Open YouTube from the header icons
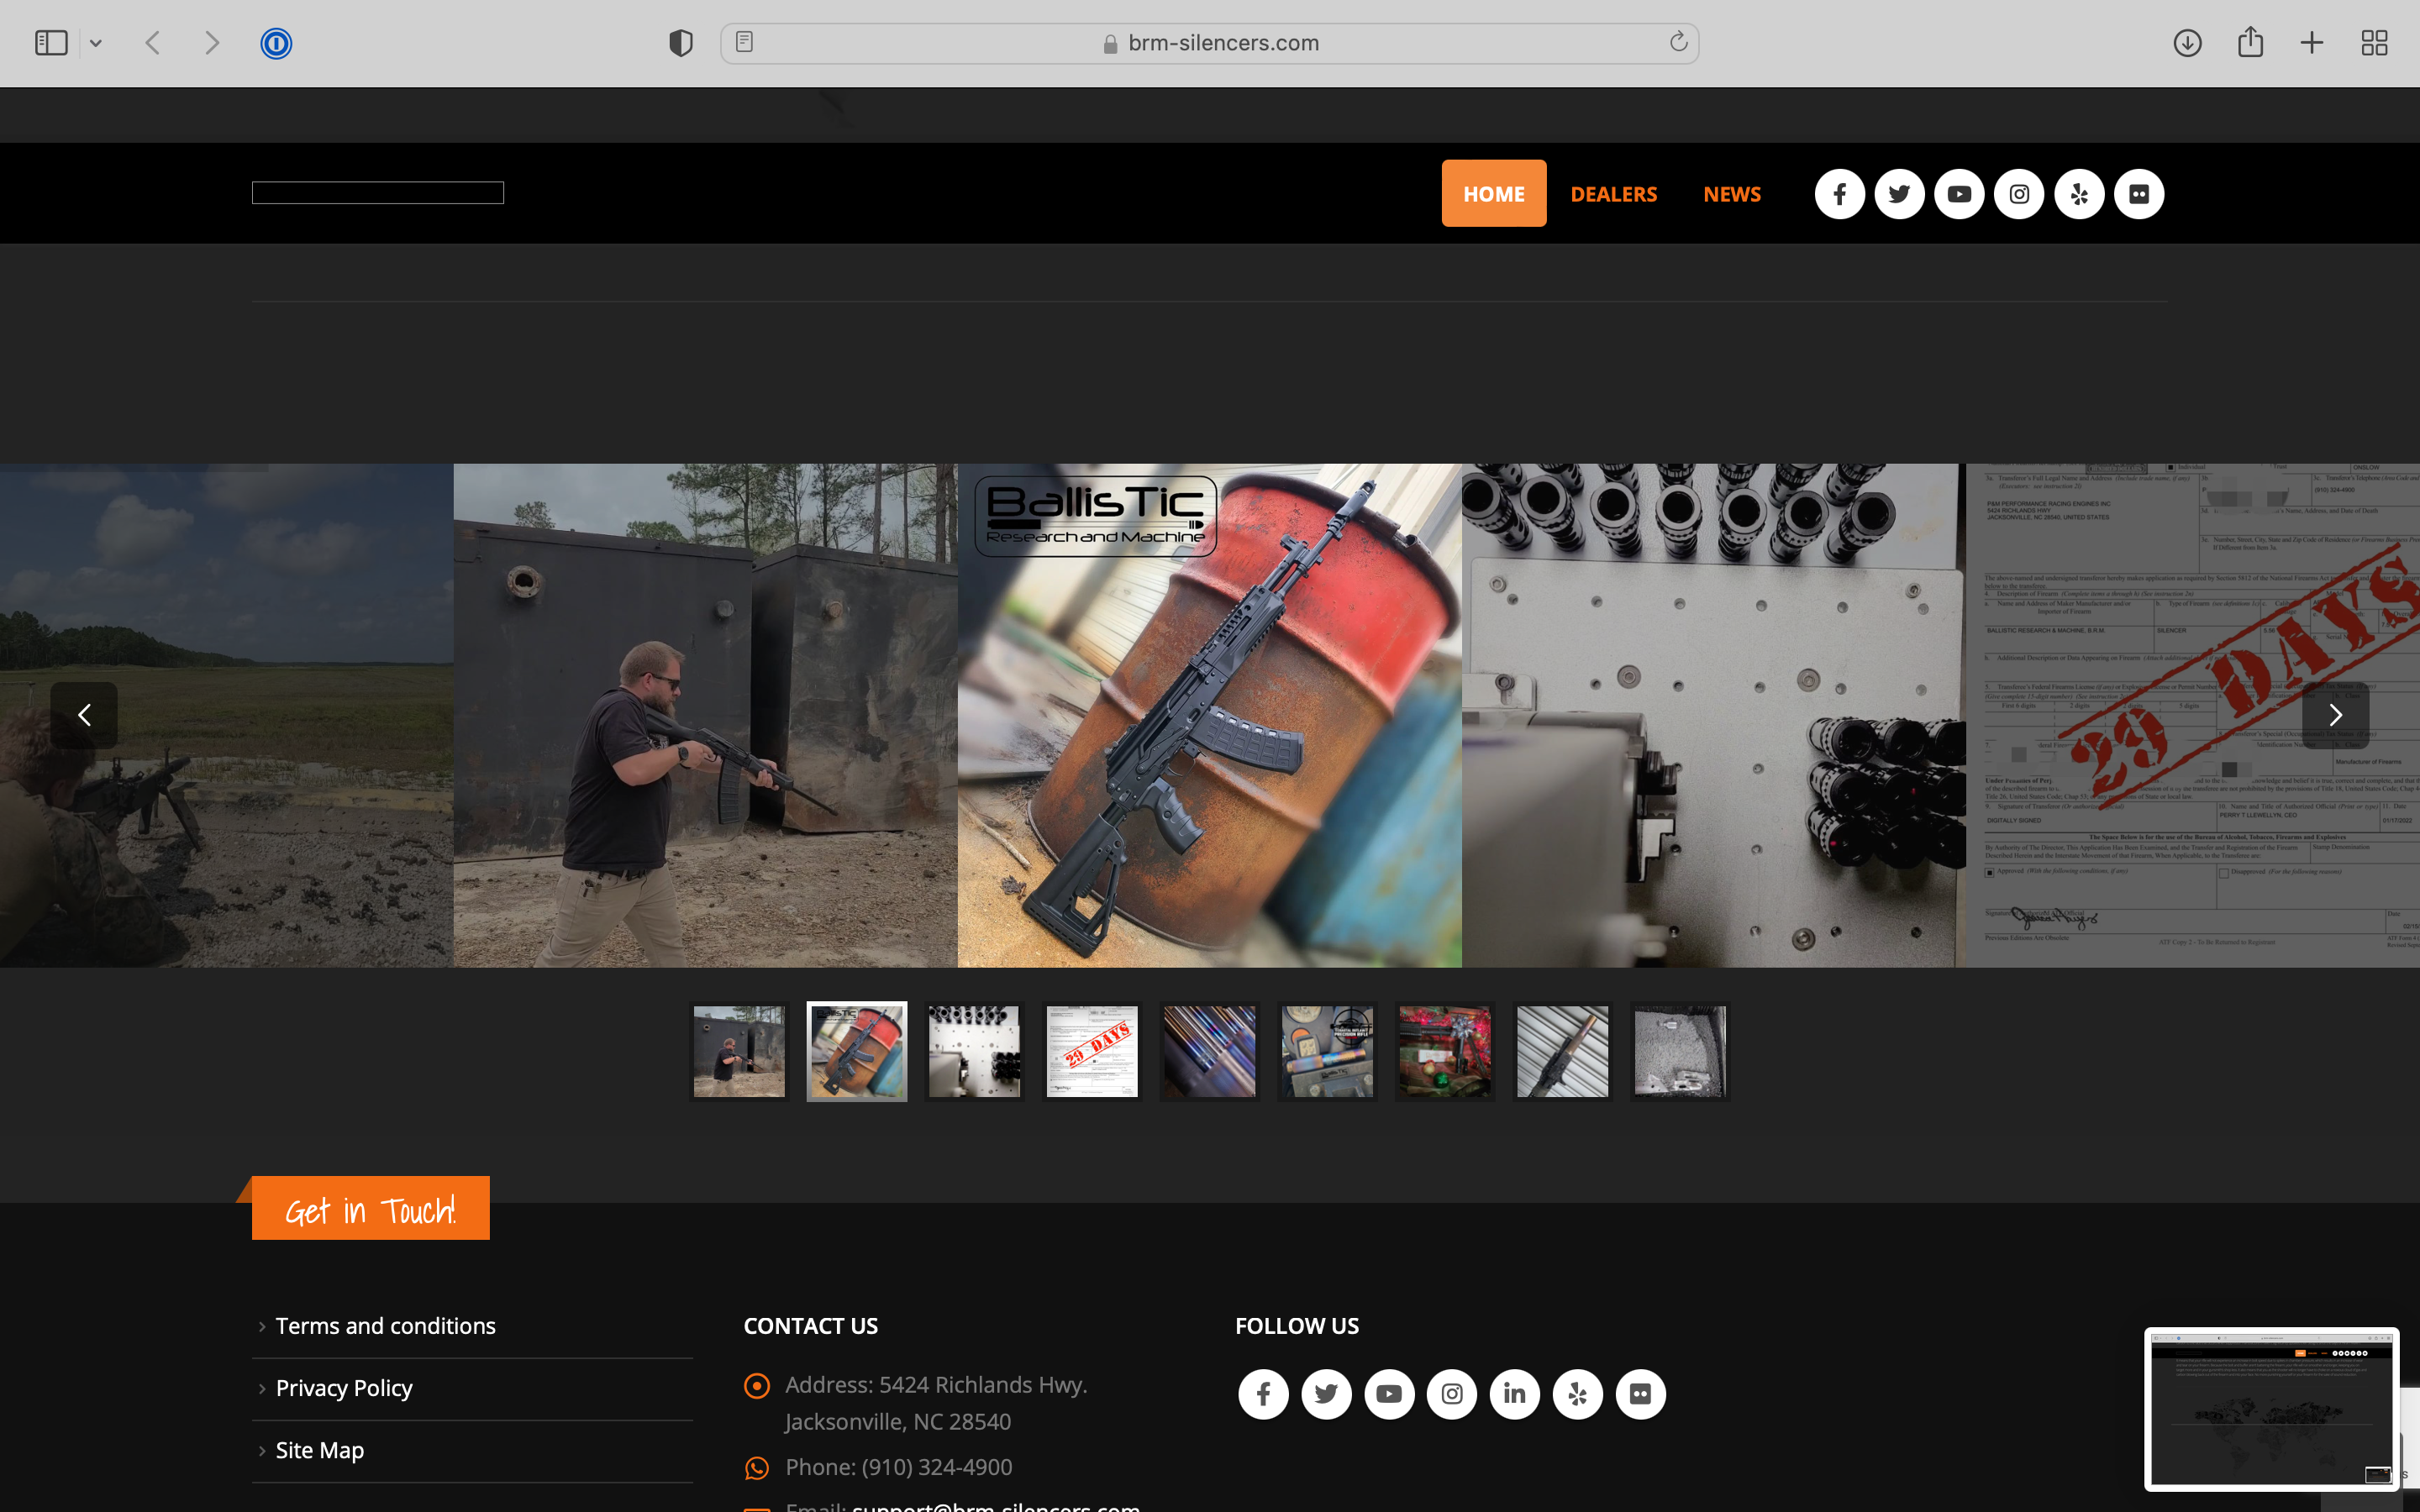 tap(1959, 194)
